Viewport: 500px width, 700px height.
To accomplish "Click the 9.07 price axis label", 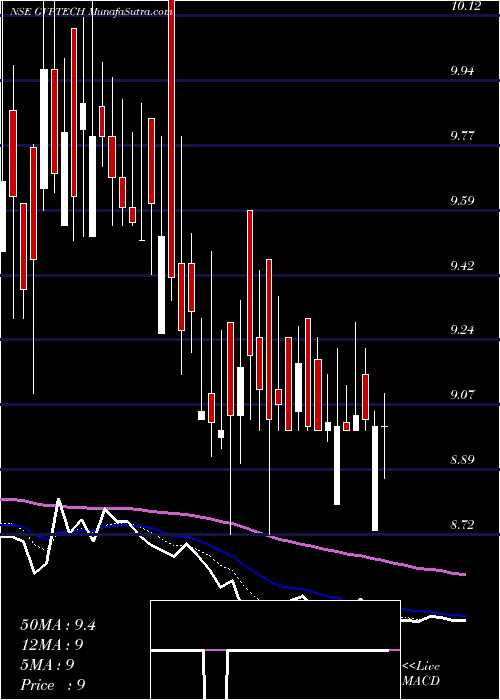I will (463, 395).
